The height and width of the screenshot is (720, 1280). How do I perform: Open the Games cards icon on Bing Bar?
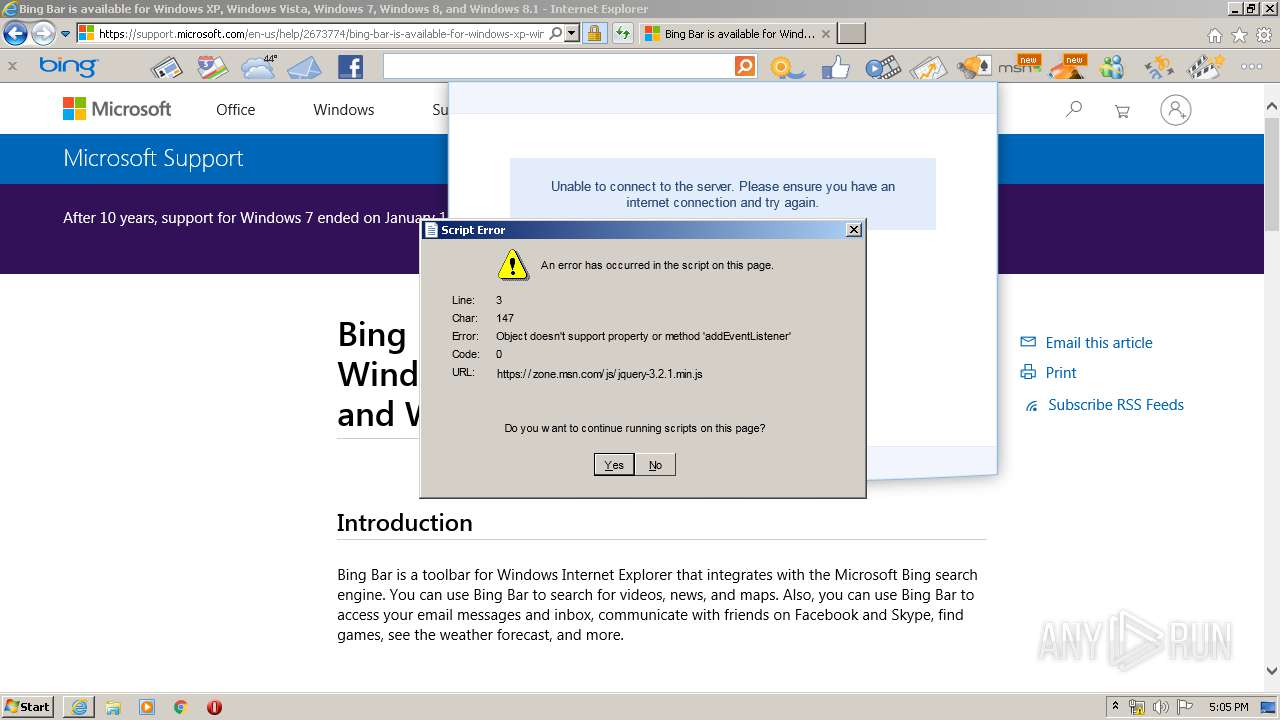click(x=974, y=68)
